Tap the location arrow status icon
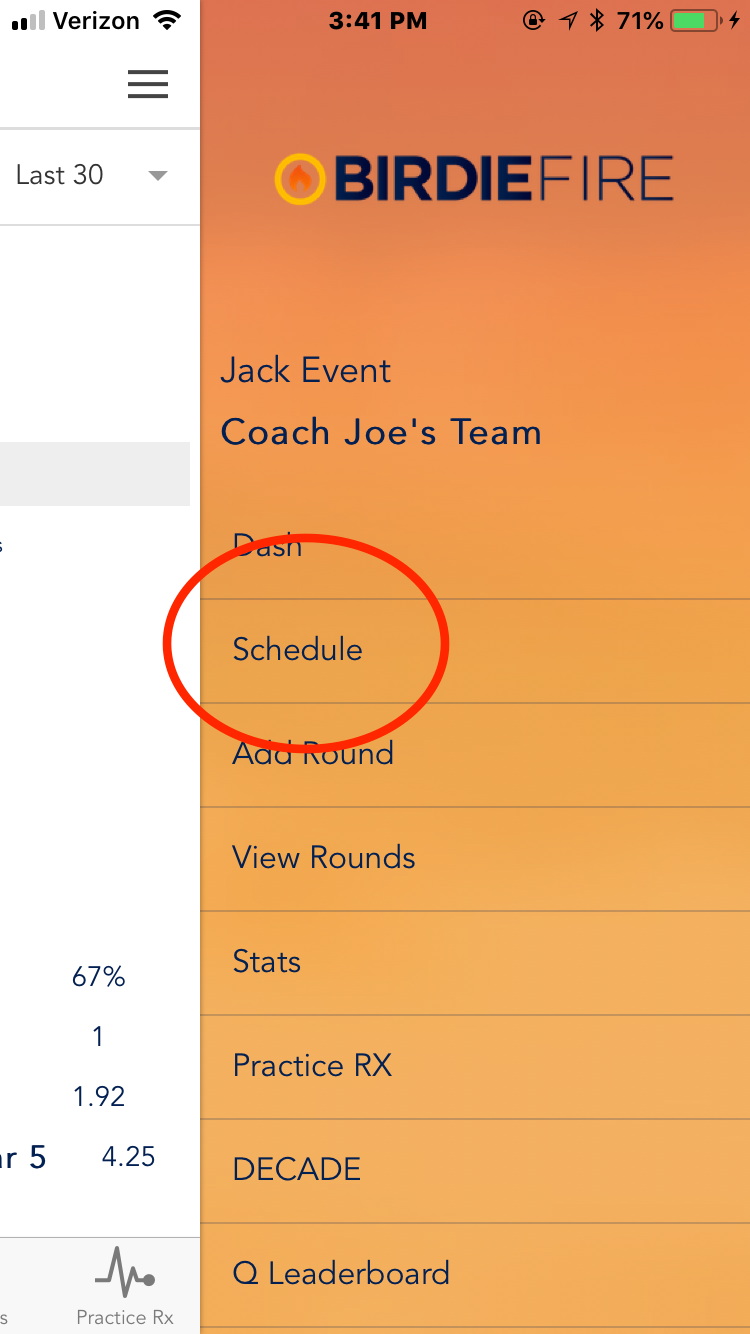750x1334 pixels. pyautogui.click(x=568, y=21)
